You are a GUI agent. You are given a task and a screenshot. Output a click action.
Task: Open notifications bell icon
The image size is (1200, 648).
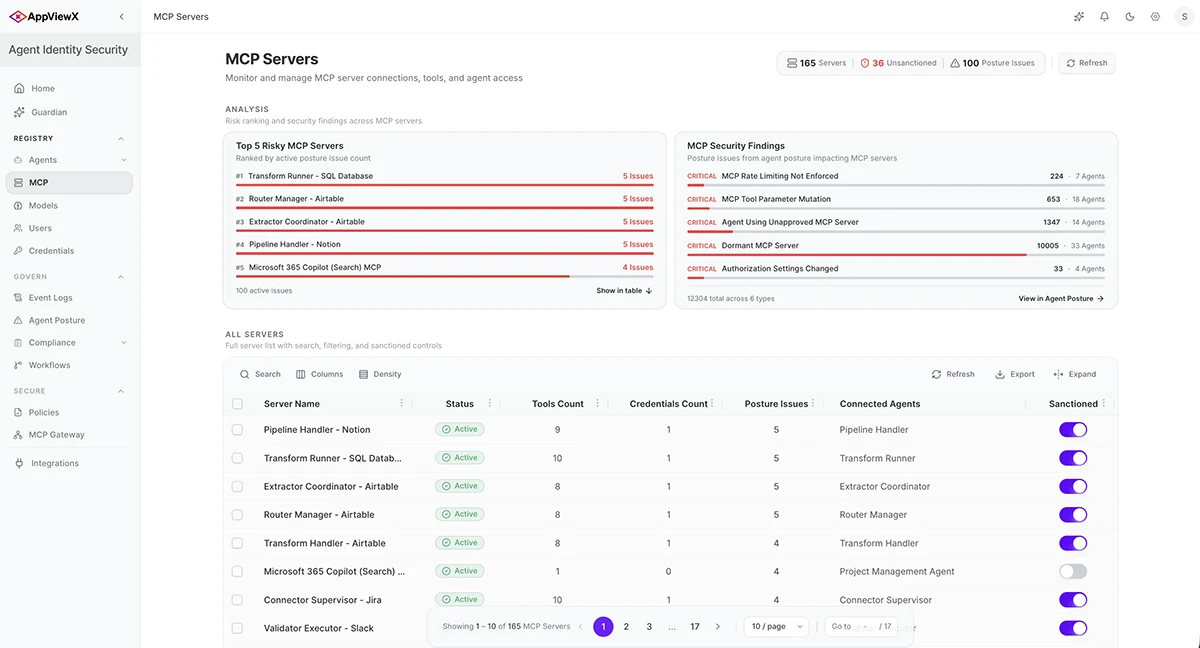coord(1104,17)
